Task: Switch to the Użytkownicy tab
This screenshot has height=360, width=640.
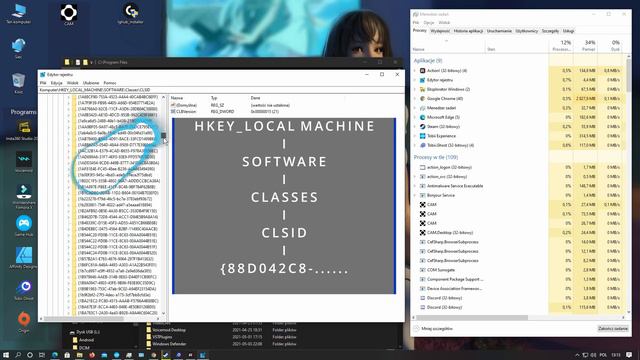Action: pos(527,31)
